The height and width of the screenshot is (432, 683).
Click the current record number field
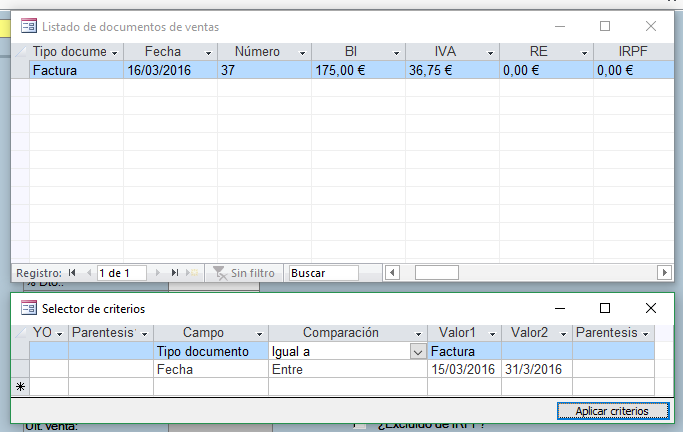(121, 272)
